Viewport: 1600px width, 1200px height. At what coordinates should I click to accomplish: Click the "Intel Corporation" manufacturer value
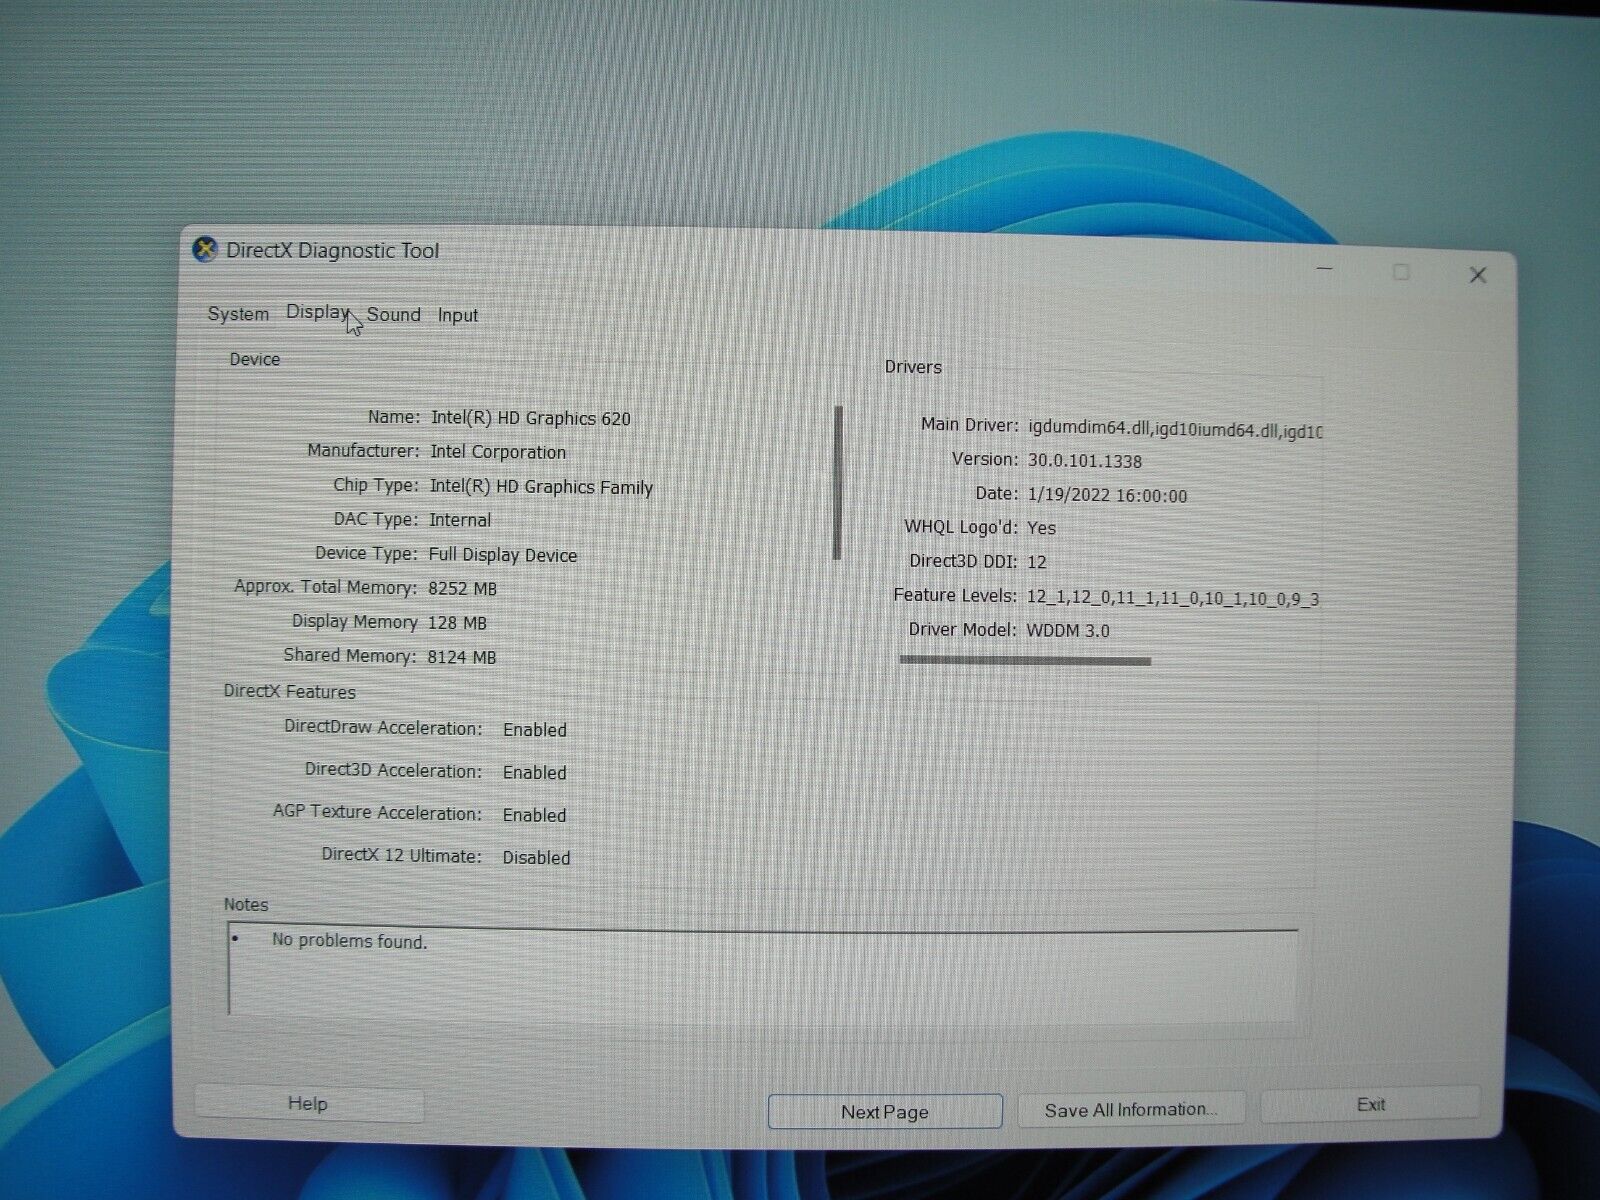498,452
